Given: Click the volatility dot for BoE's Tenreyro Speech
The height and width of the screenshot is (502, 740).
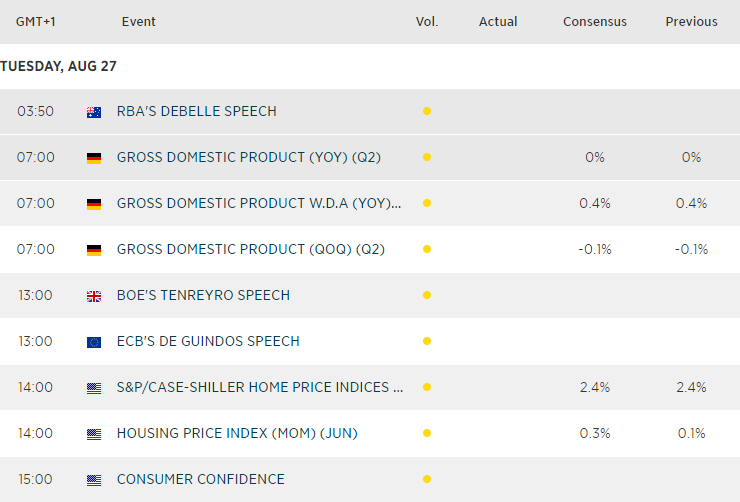Looking at the screenshot, I should 427,296.
